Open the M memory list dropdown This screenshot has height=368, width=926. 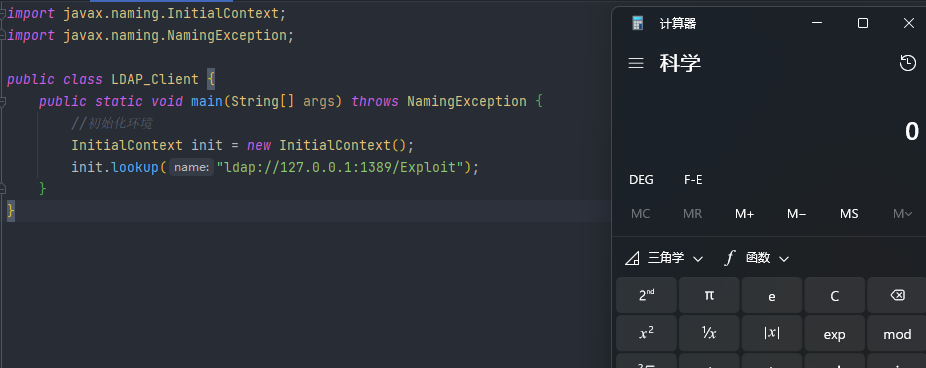click(x=902, y=214)
